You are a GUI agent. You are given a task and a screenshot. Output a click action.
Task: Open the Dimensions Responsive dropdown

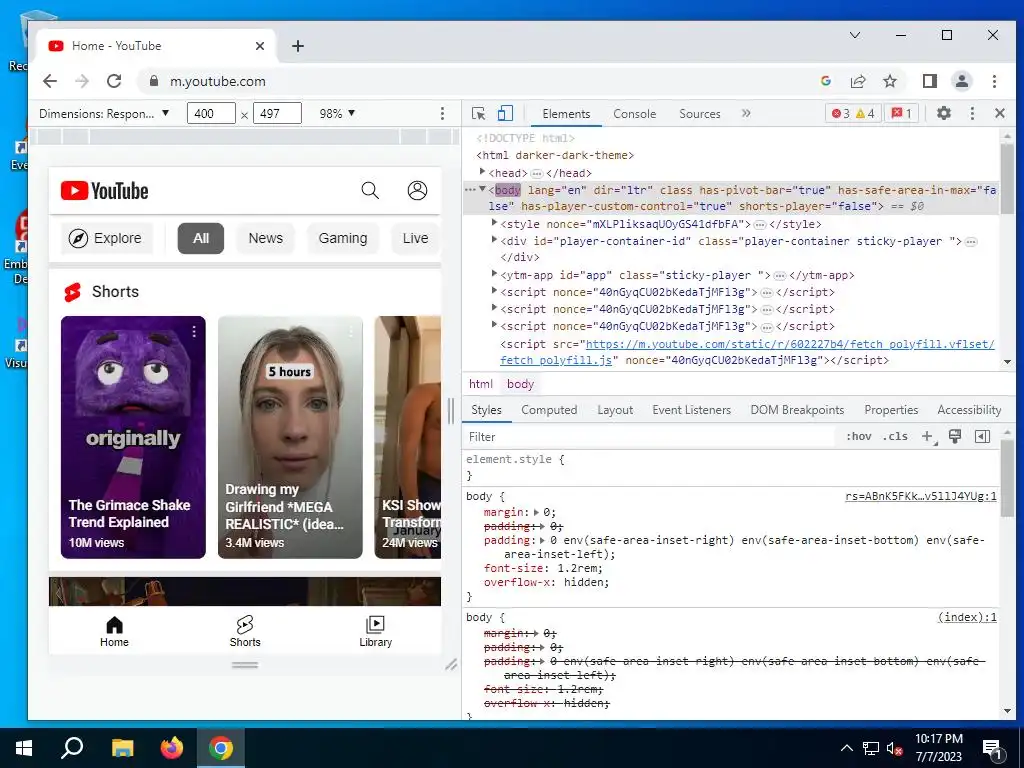[104, 114]
